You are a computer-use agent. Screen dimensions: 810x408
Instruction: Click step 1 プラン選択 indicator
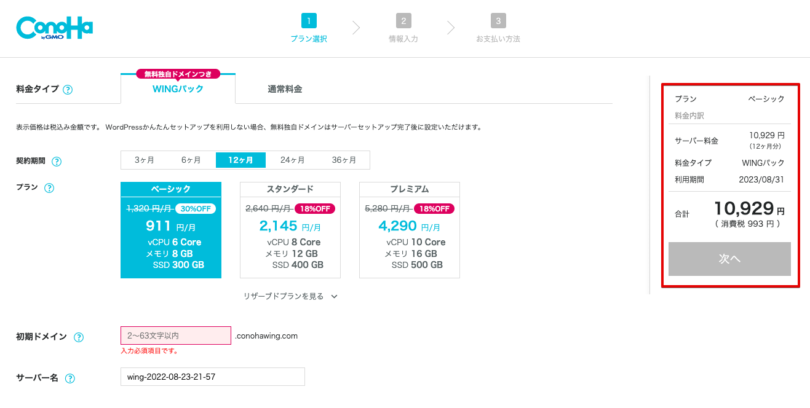pyautogui.click(x=309, y=20)
